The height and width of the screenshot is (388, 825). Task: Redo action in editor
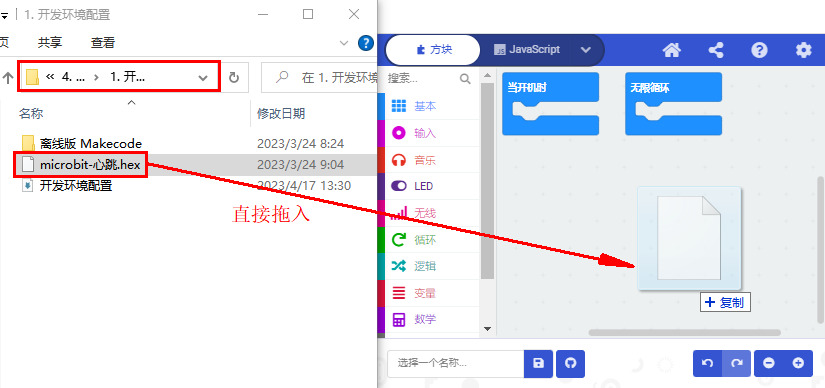click(x=737, y=363)
